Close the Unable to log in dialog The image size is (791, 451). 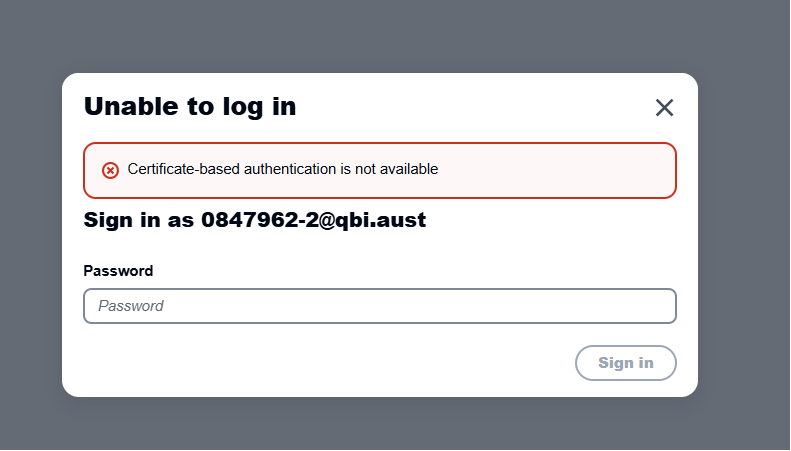[x=664, y=107]
